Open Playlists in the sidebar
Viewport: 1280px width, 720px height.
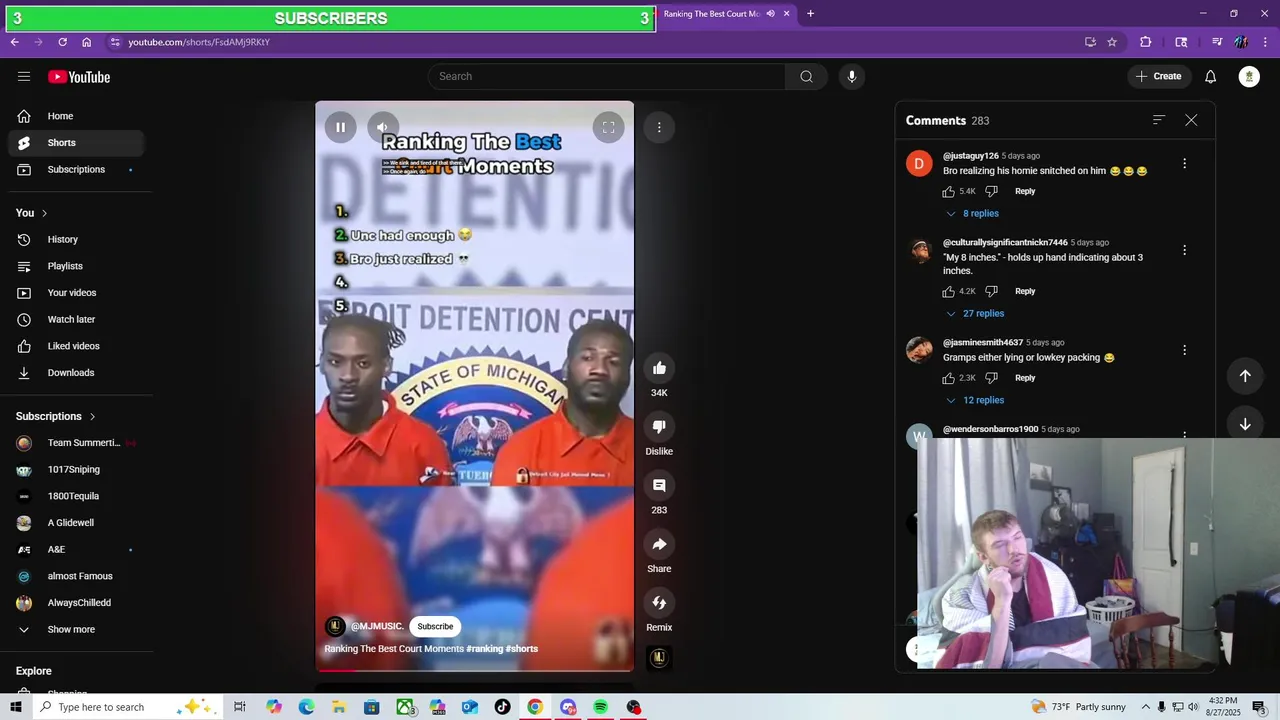click(x=76, y=266)
